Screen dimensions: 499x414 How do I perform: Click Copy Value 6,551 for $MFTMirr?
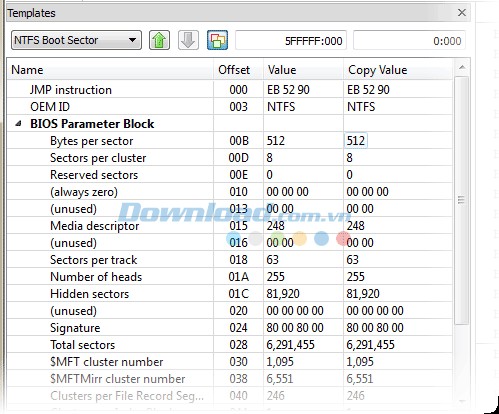(x=360, y=379)
